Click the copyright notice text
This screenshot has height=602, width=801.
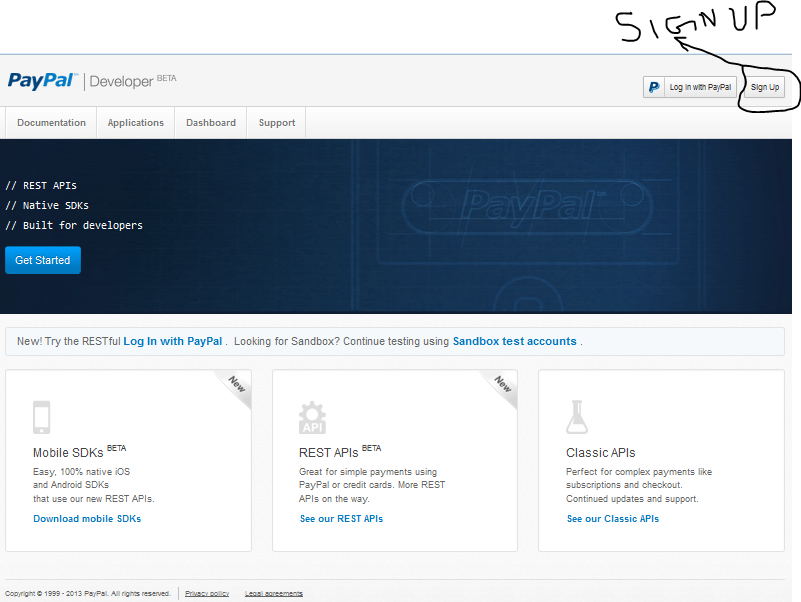88,593
